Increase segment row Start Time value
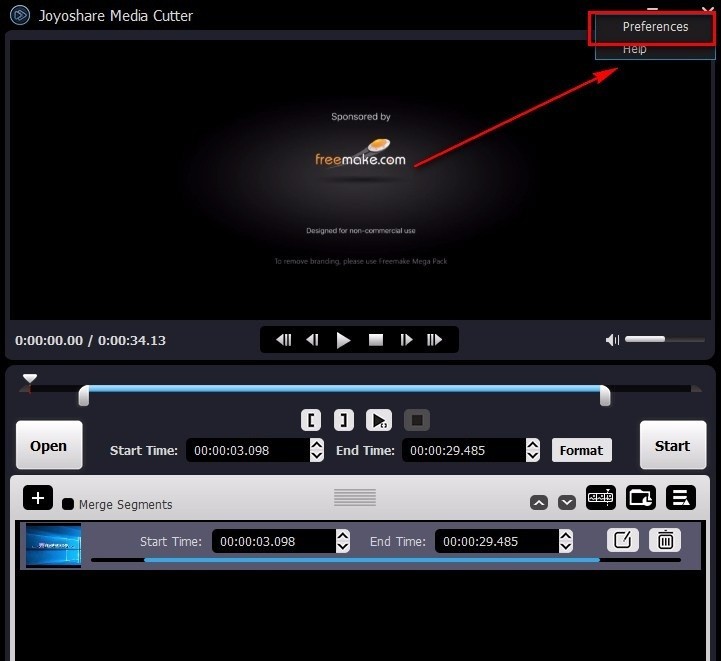This screenshot has width=721, height=661. click(343, 536)
